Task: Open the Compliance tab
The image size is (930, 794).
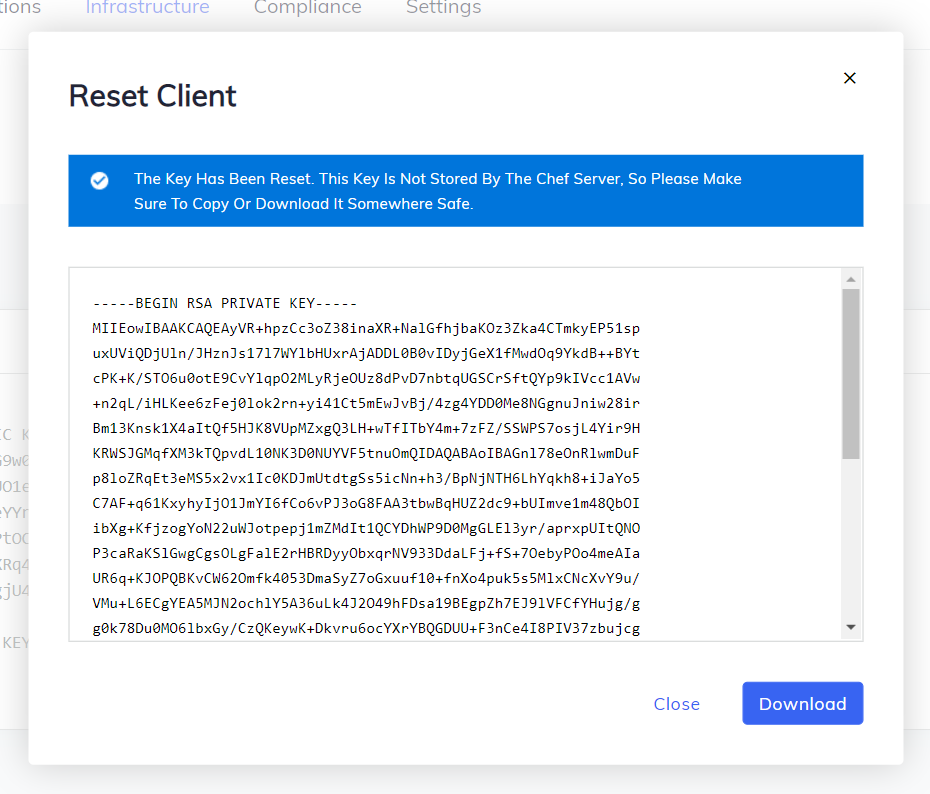Action: coord(307,8)
